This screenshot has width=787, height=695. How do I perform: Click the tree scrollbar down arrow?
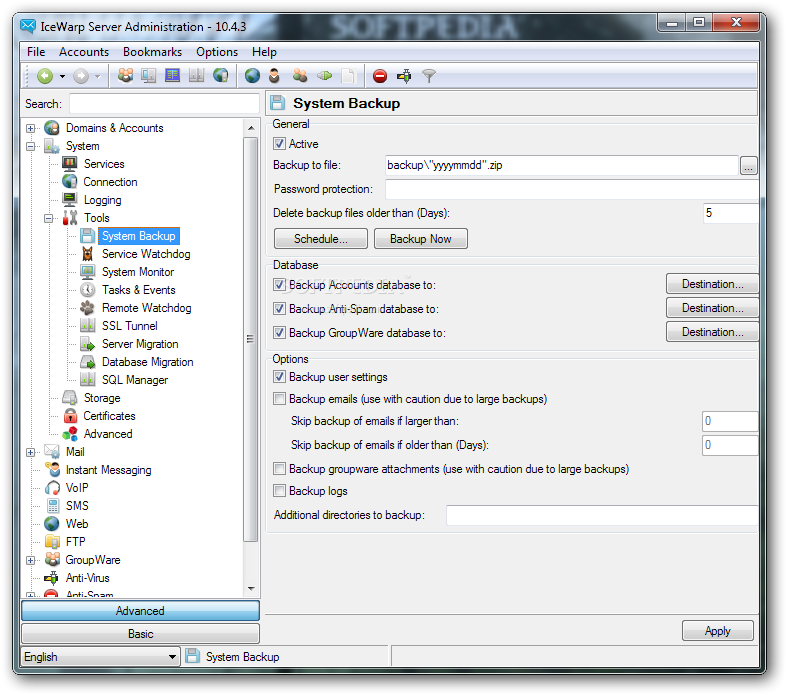251,589
